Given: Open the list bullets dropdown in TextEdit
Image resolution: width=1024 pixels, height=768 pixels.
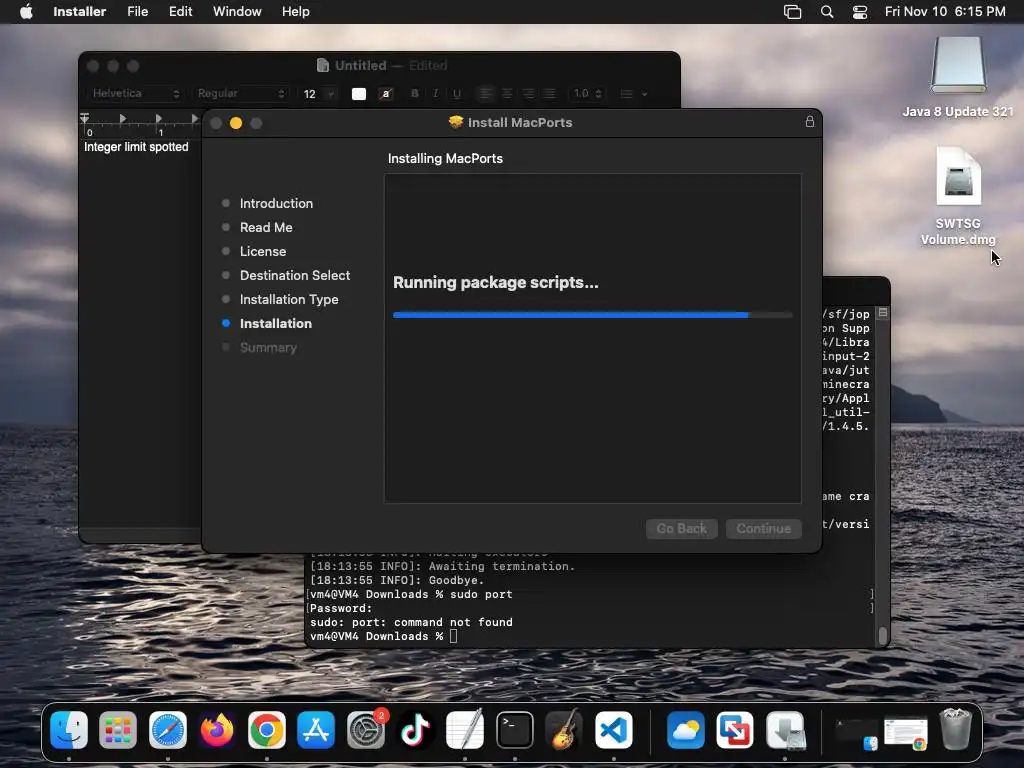Looking at the screenshot, I should tap(633, 93).
